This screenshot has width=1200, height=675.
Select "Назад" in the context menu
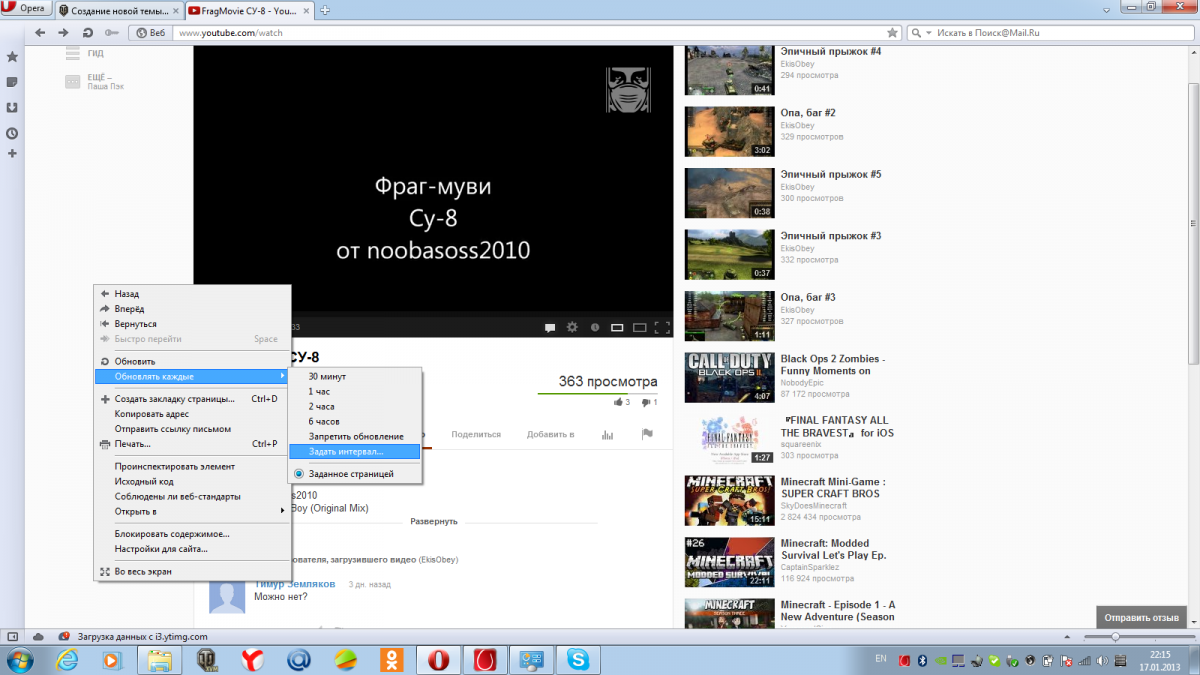pyautogui.click(x=192, y=294)
